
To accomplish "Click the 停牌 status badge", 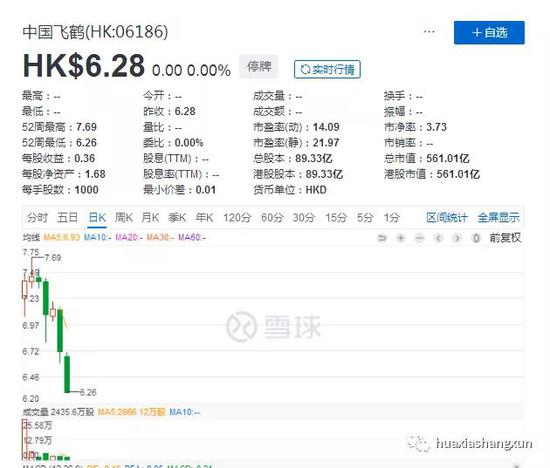I will (259, 66).
